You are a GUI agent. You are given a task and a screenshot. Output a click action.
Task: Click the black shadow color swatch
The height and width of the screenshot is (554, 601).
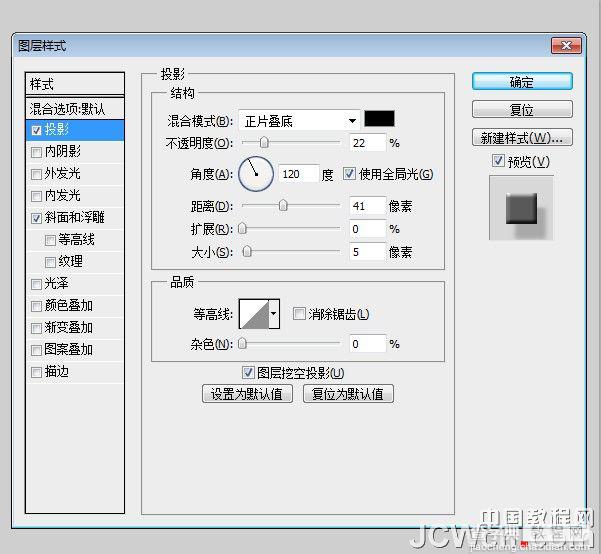pos(379,118)
